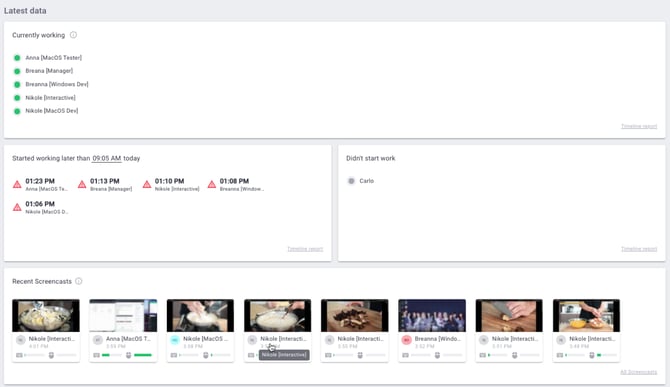Click the green activity bar on Anna's screencast card
670x387 pixels.
tap(143, 355)
